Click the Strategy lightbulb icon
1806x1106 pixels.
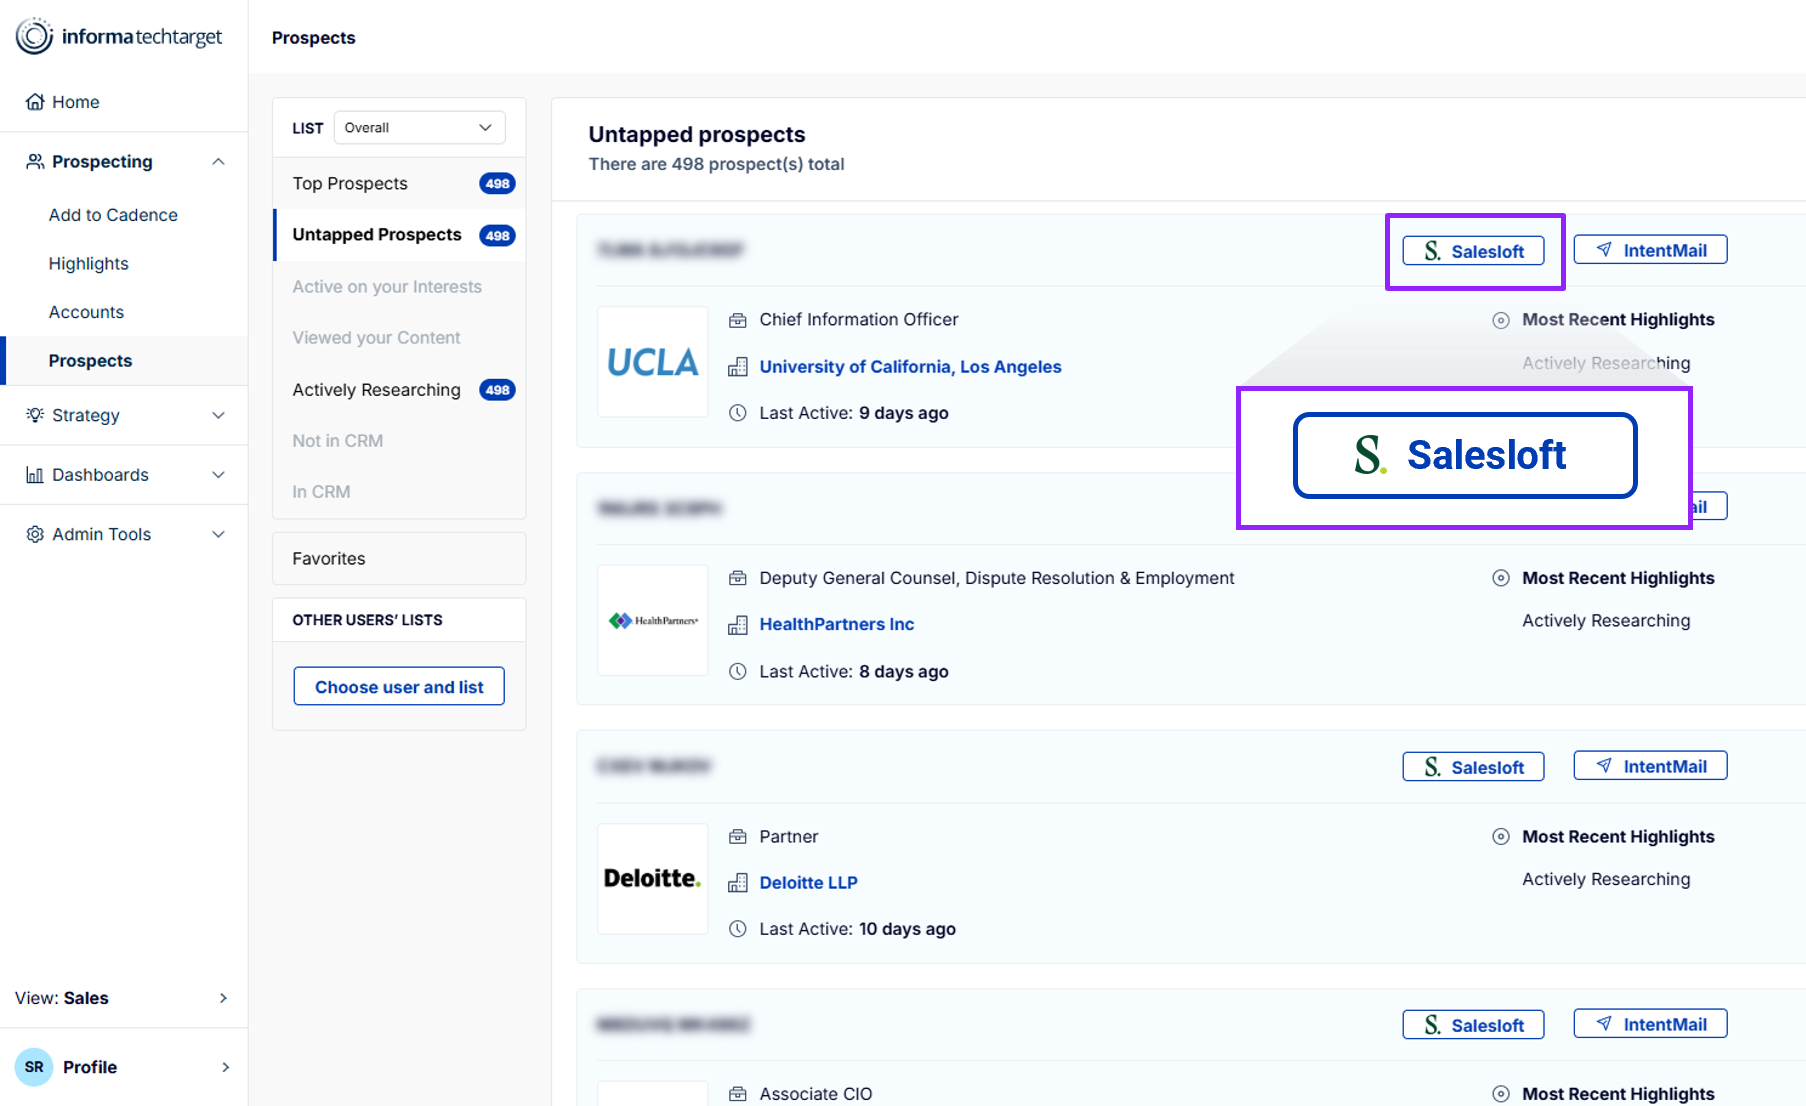click(x=35, y=415)
